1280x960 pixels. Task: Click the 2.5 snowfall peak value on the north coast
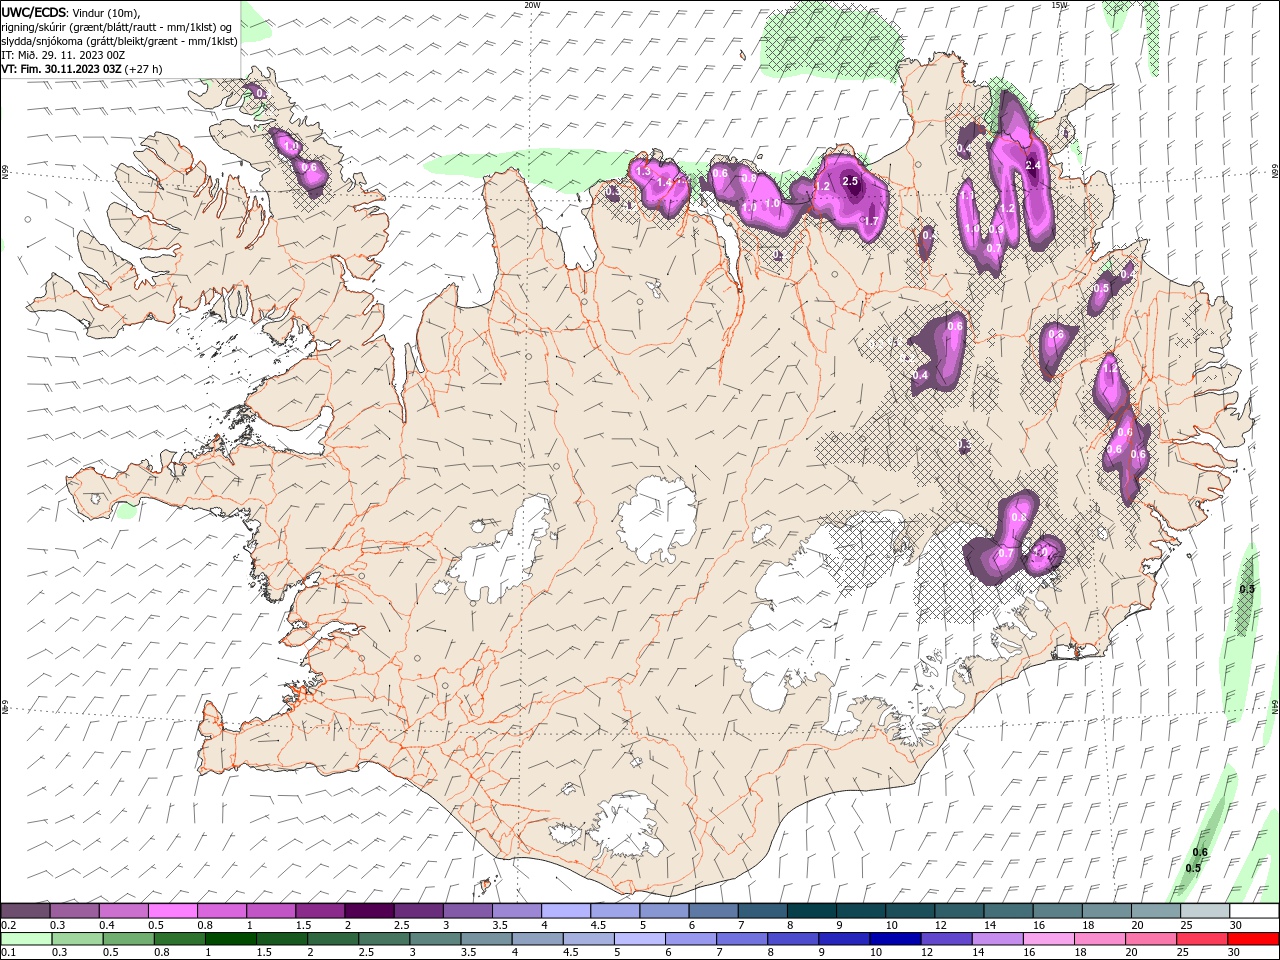(x=851, y=181)
